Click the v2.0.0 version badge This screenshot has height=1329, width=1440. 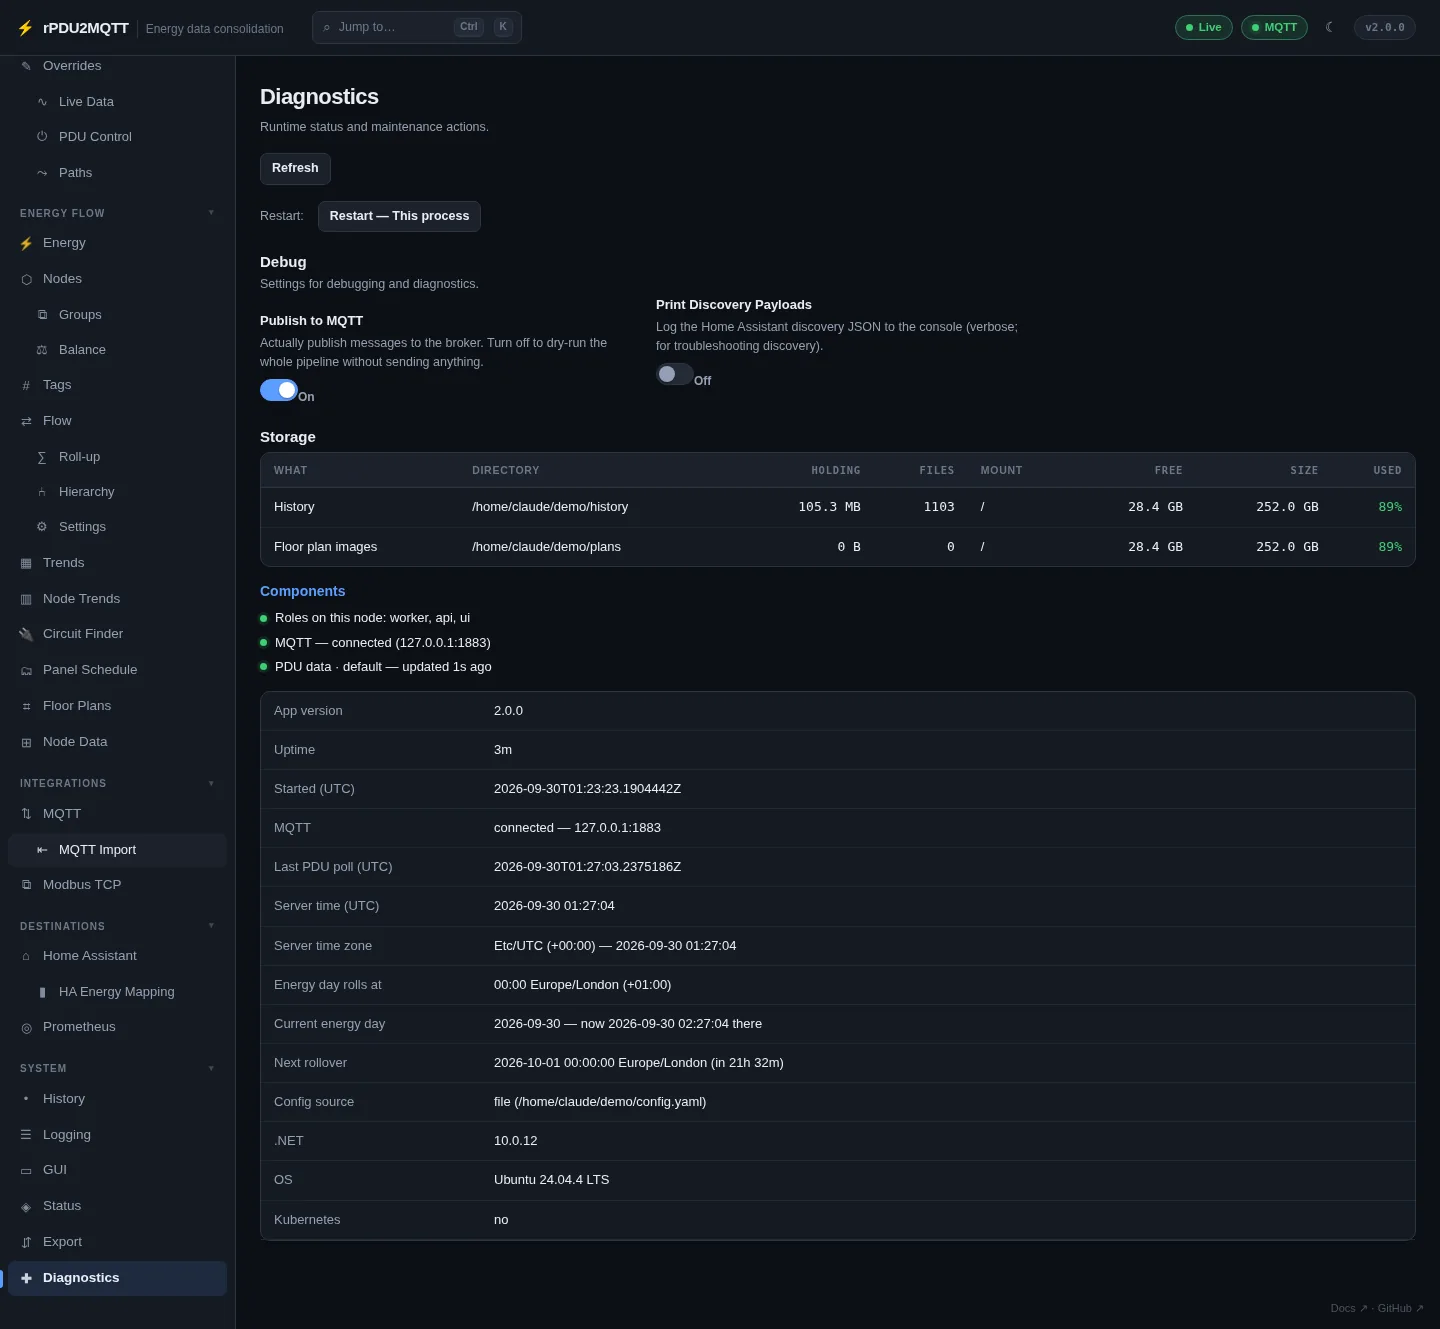[x=1384, y=27]
